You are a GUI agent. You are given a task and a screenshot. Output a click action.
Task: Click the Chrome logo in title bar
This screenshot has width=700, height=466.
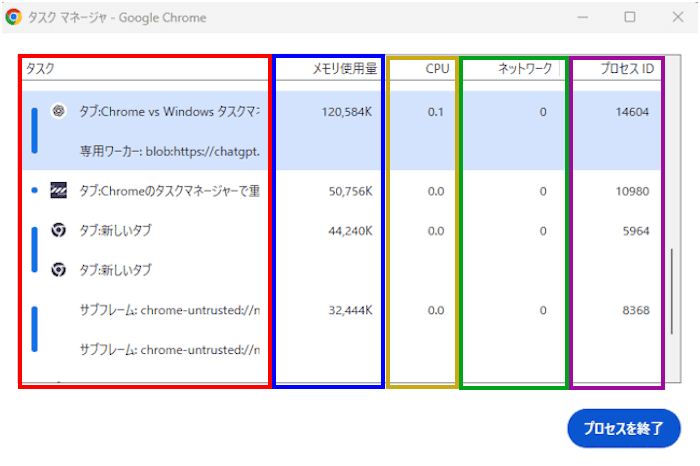tap(14, 17)
